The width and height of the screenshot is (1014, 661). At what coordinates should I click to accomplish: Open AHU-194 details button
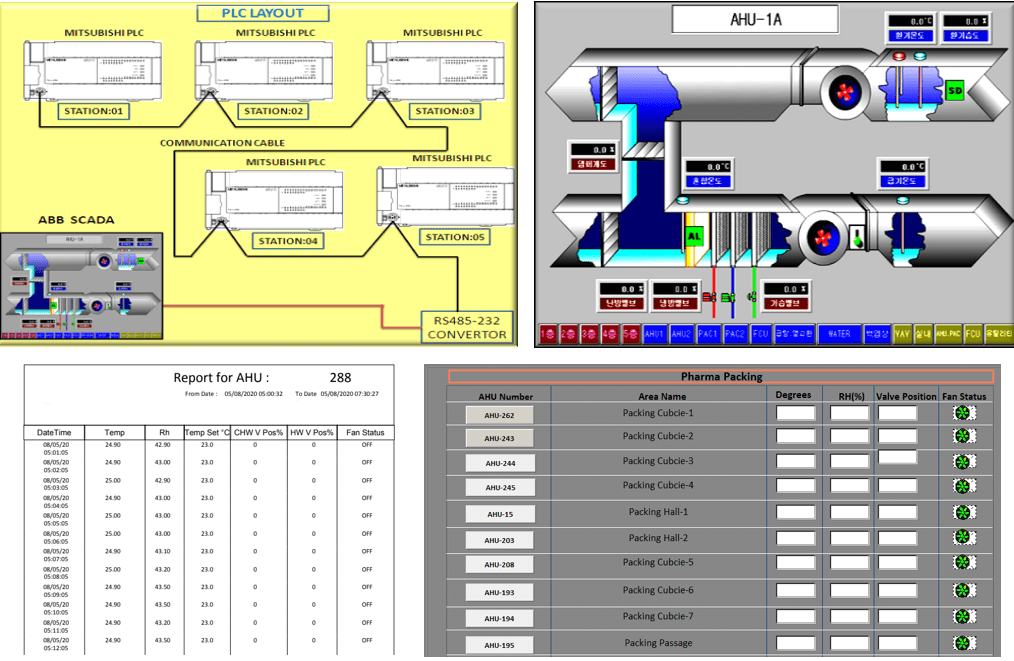500,618
